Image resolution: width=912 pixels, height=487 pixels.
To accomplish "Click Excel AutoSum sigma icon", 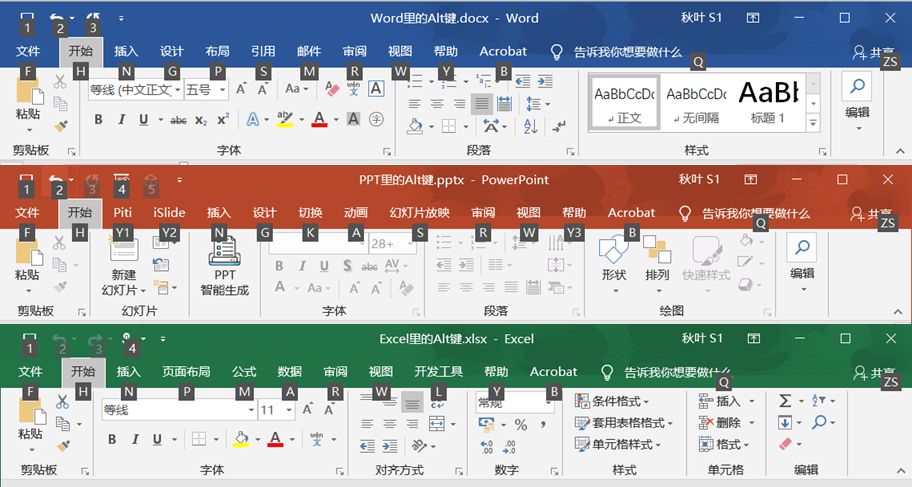I will pos(785,400).
